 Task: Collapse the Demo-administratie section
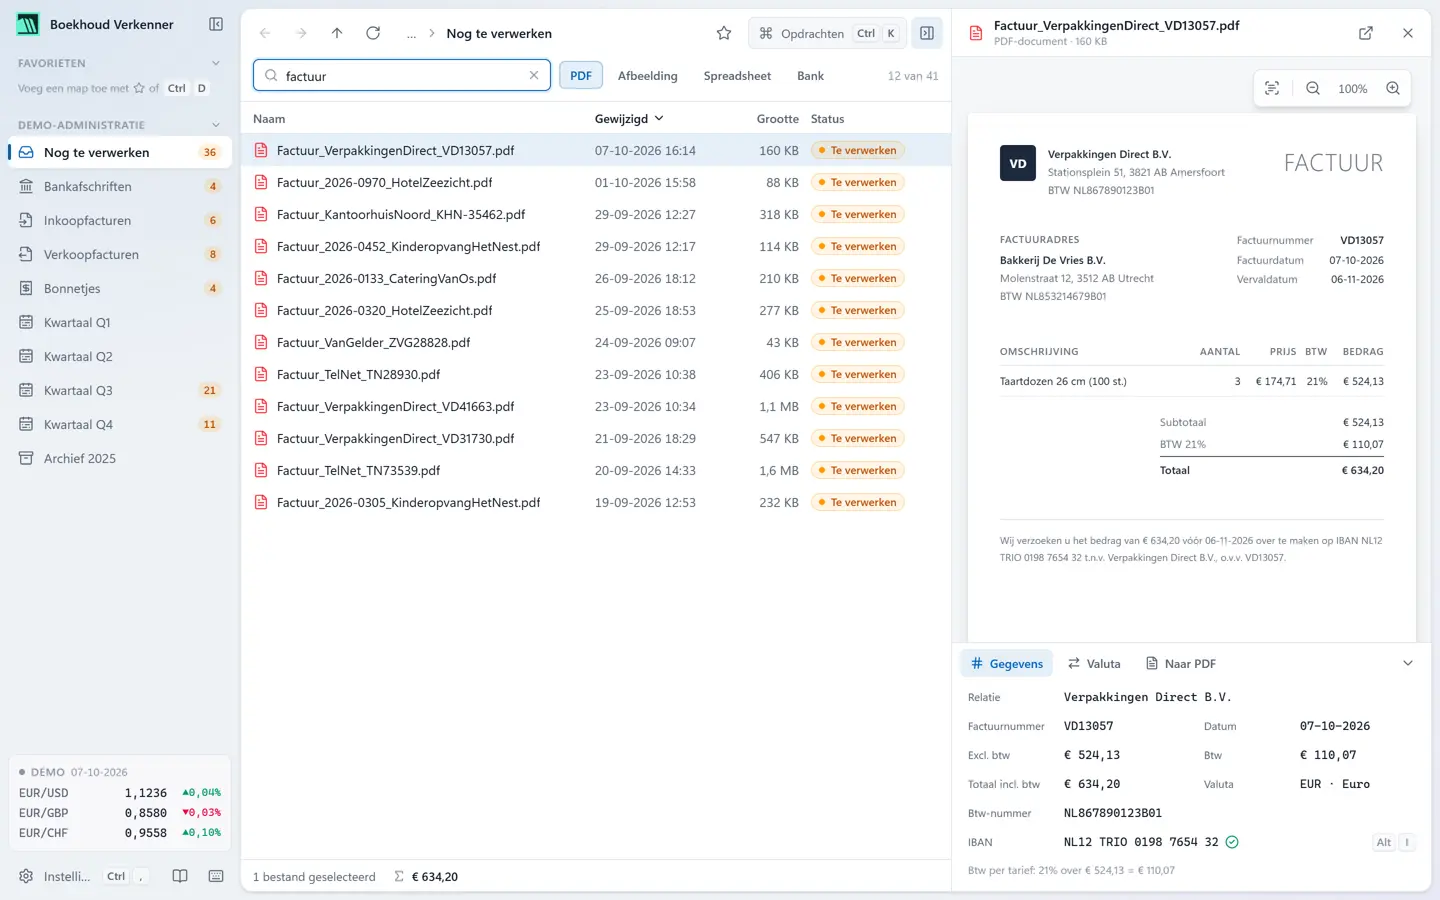[216, 125]
